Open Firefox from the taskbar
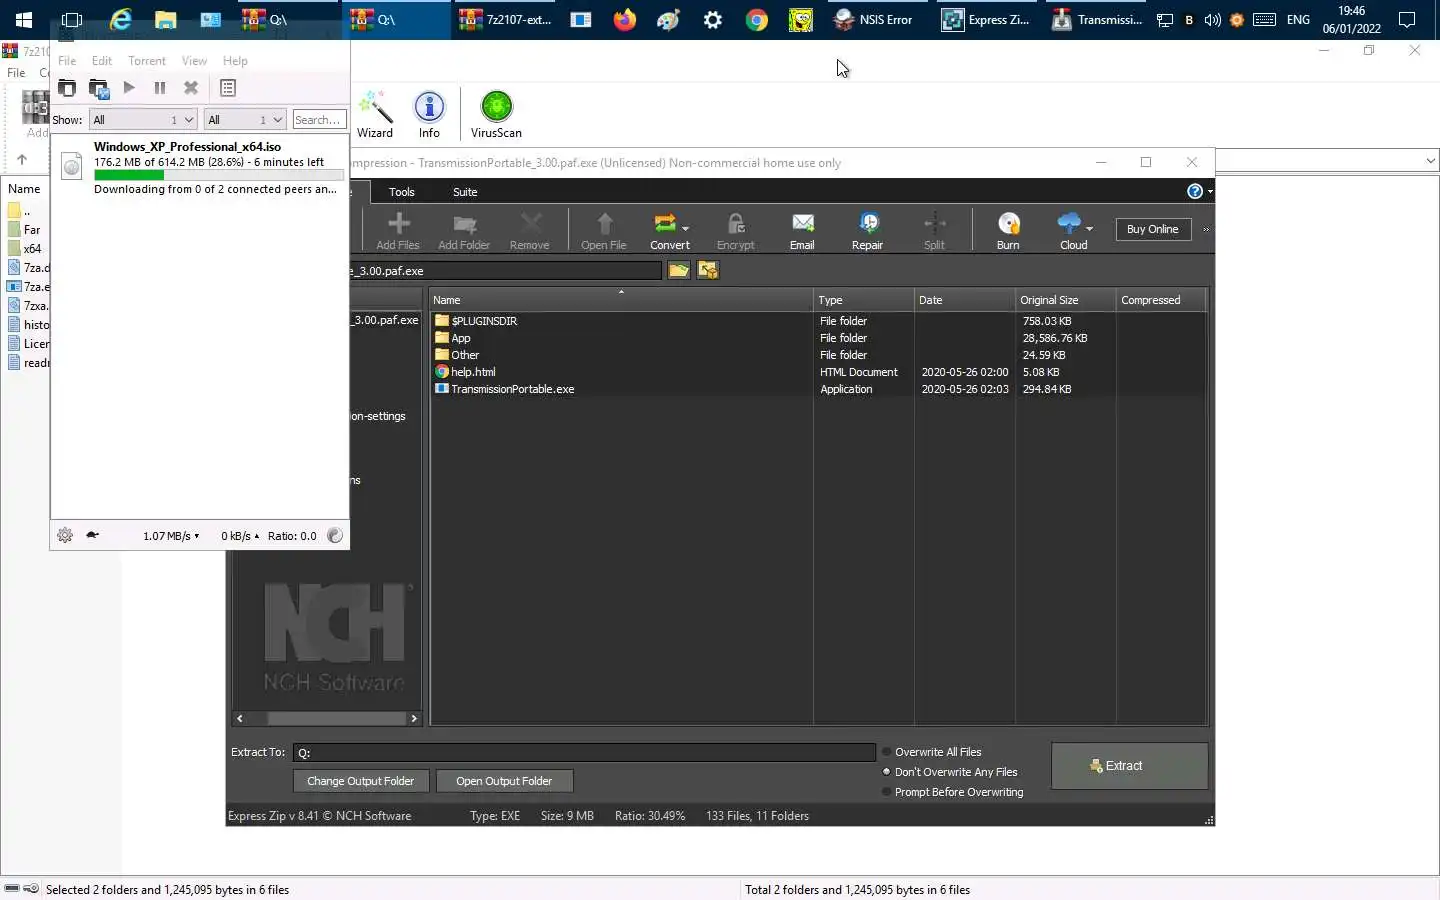 (625, 19)
